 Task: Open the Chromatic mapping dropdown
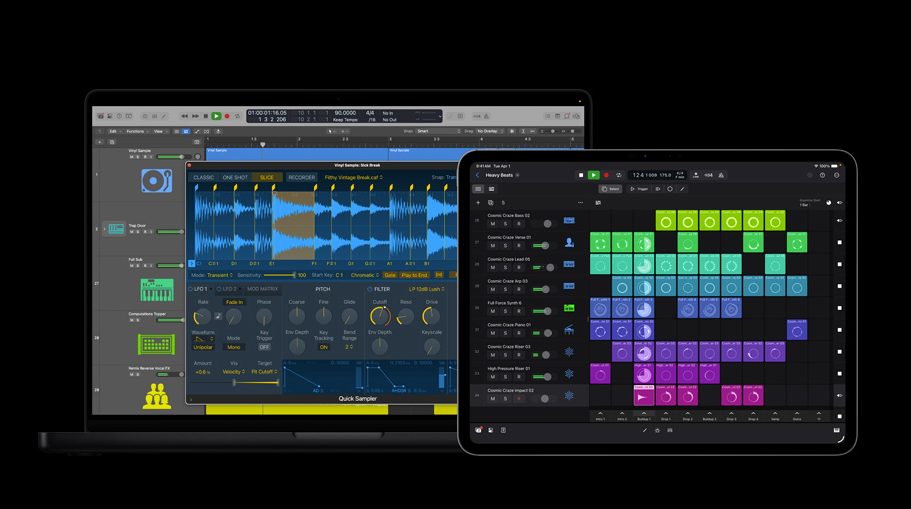click(365, 275)
